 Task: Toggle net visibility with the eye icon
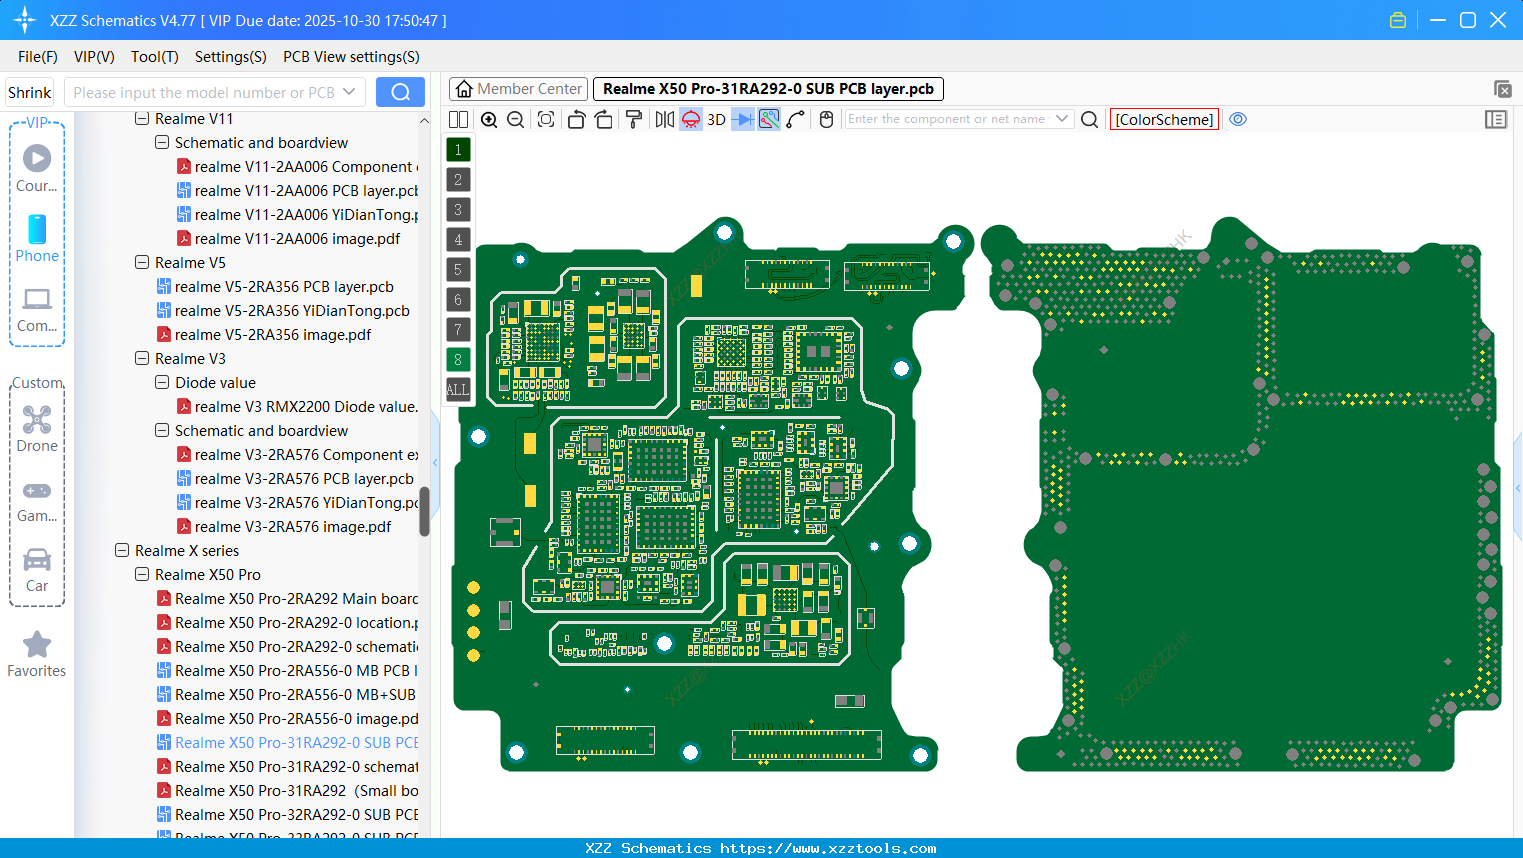[x=1238, y=119]
